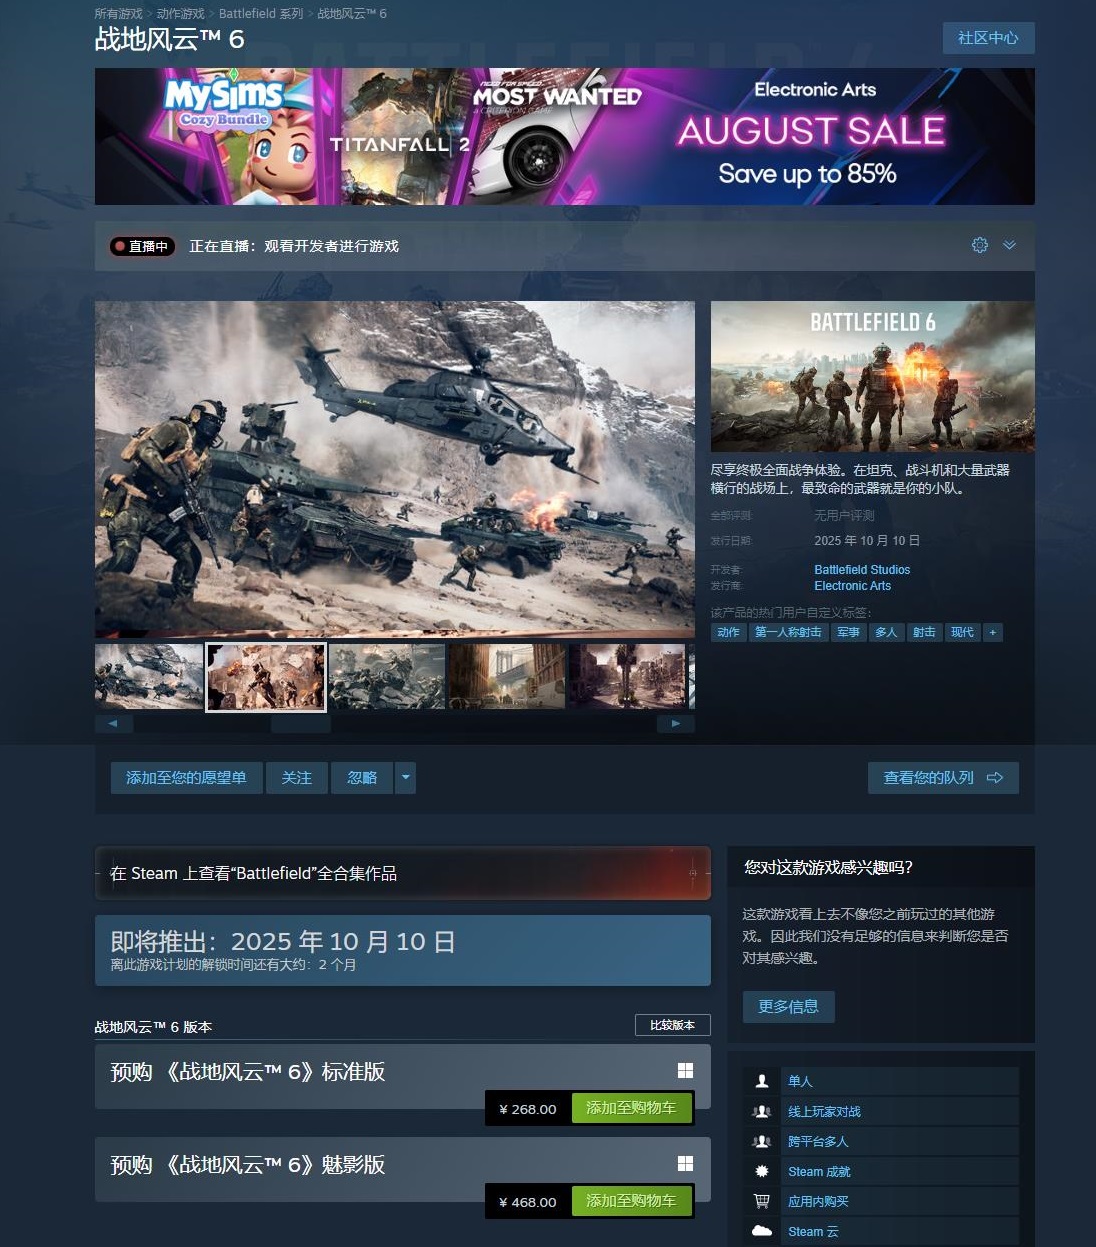
Task: Toggle 添加至您的愿望单 wishlist button
Action: [x=186, y=777]
